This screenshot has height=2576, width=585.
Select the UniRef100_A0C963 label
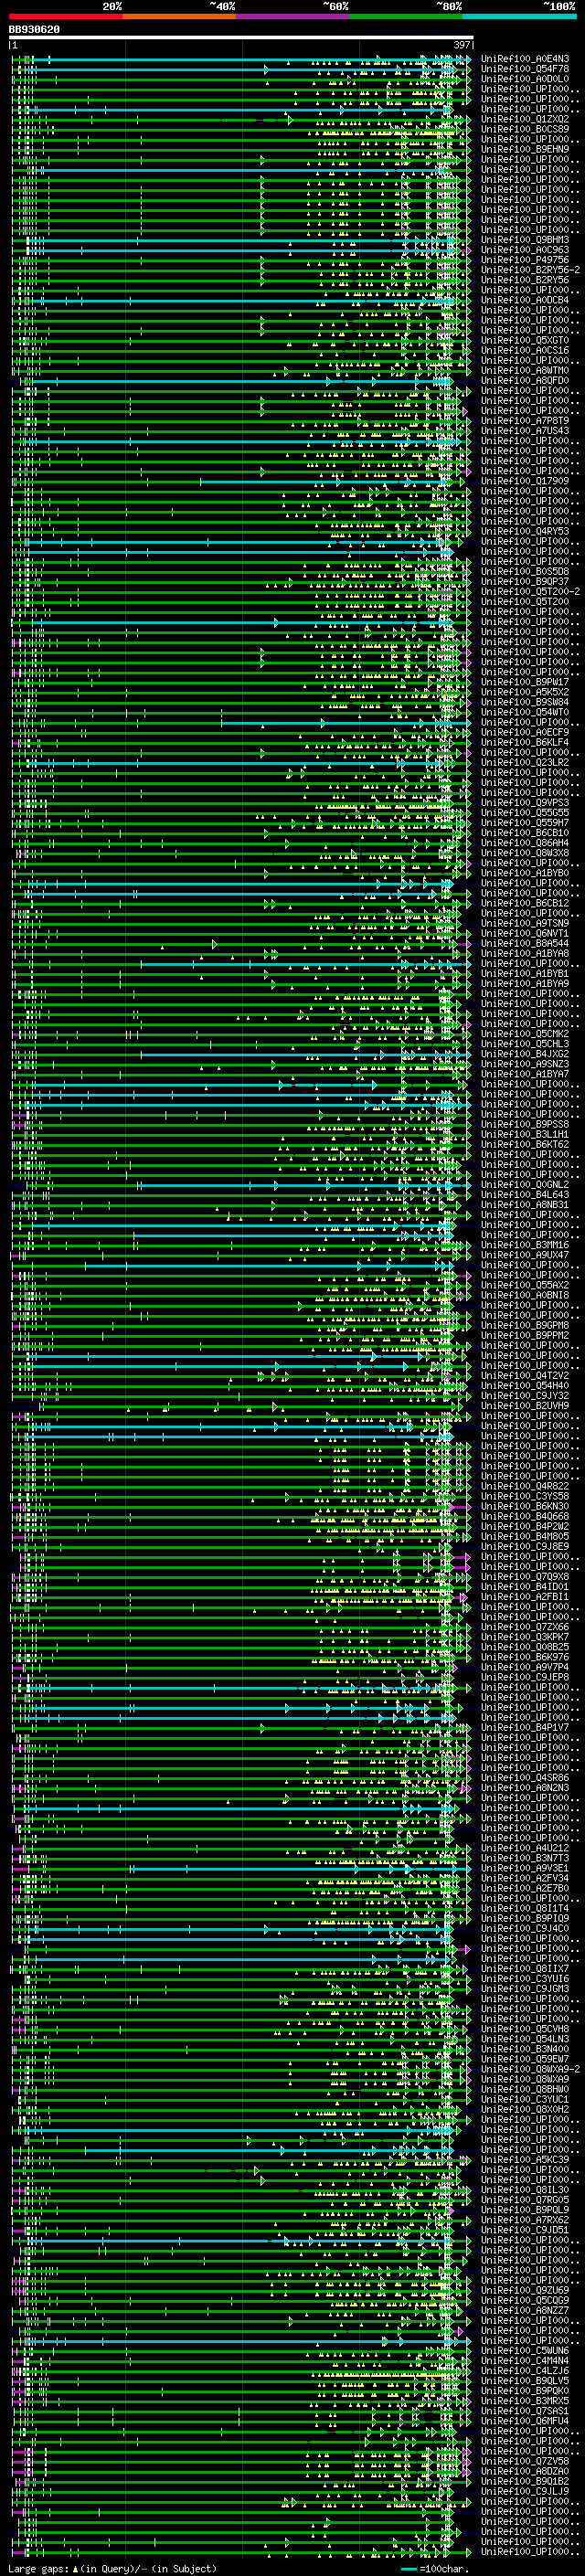point(524,250)
